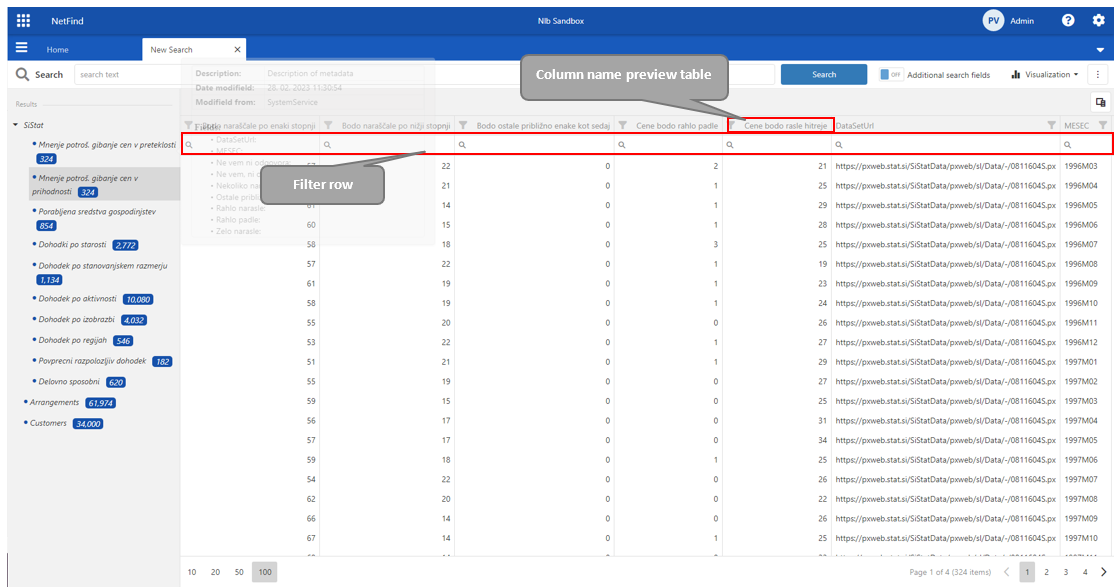The height and width of the screenshot is (588, 1118).
Task: Open the help question mark icon
Action: pos(1068,20)
